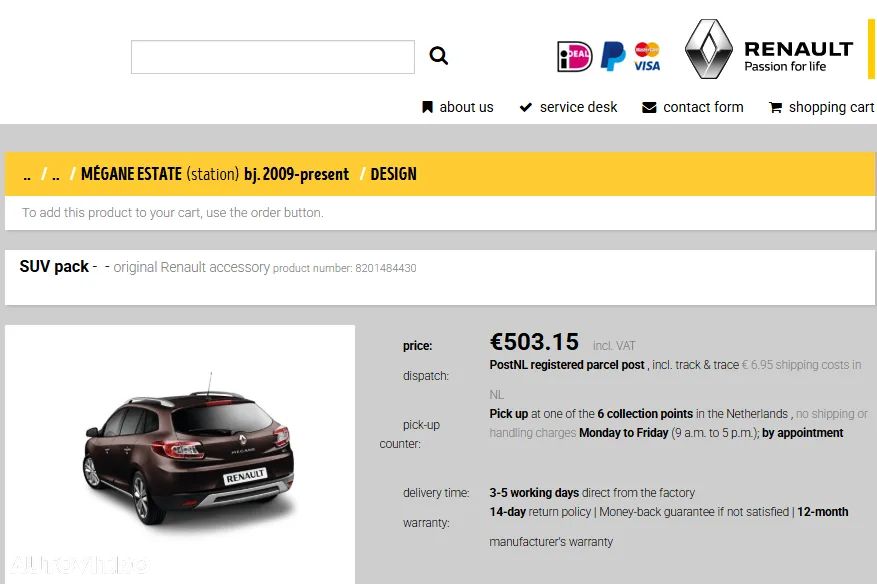877x584 pixels.
Task: Click the checkmark icon beside service desk
Action: (525, 107)
